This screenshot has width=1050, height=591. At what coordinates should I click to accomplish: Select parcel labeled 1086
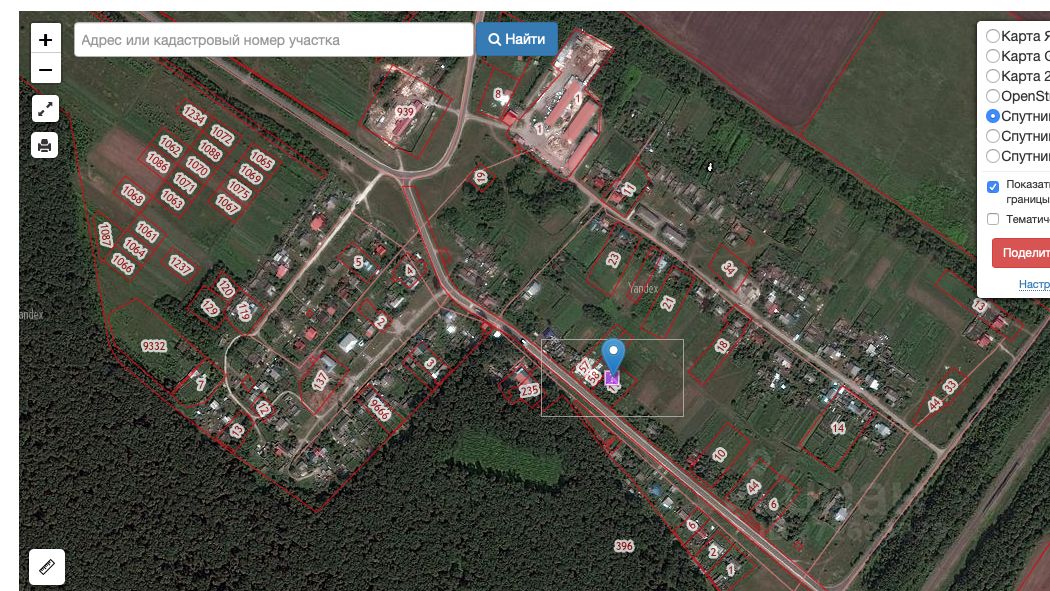pos(158,162)
